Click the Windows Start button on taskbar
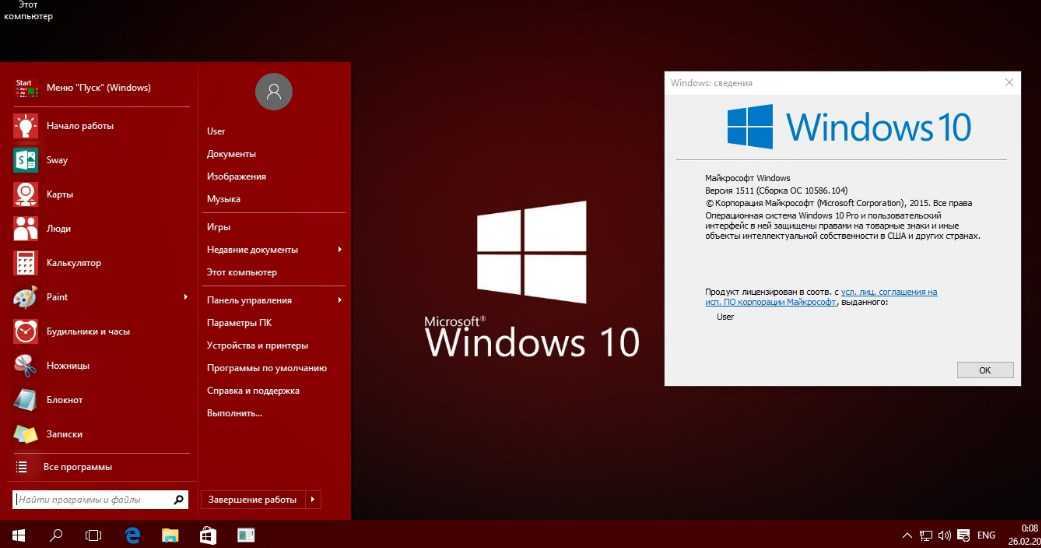Image resolution: width=1041 pixels, height=548 pixels. pyautogui.click(x=19, y=535)
